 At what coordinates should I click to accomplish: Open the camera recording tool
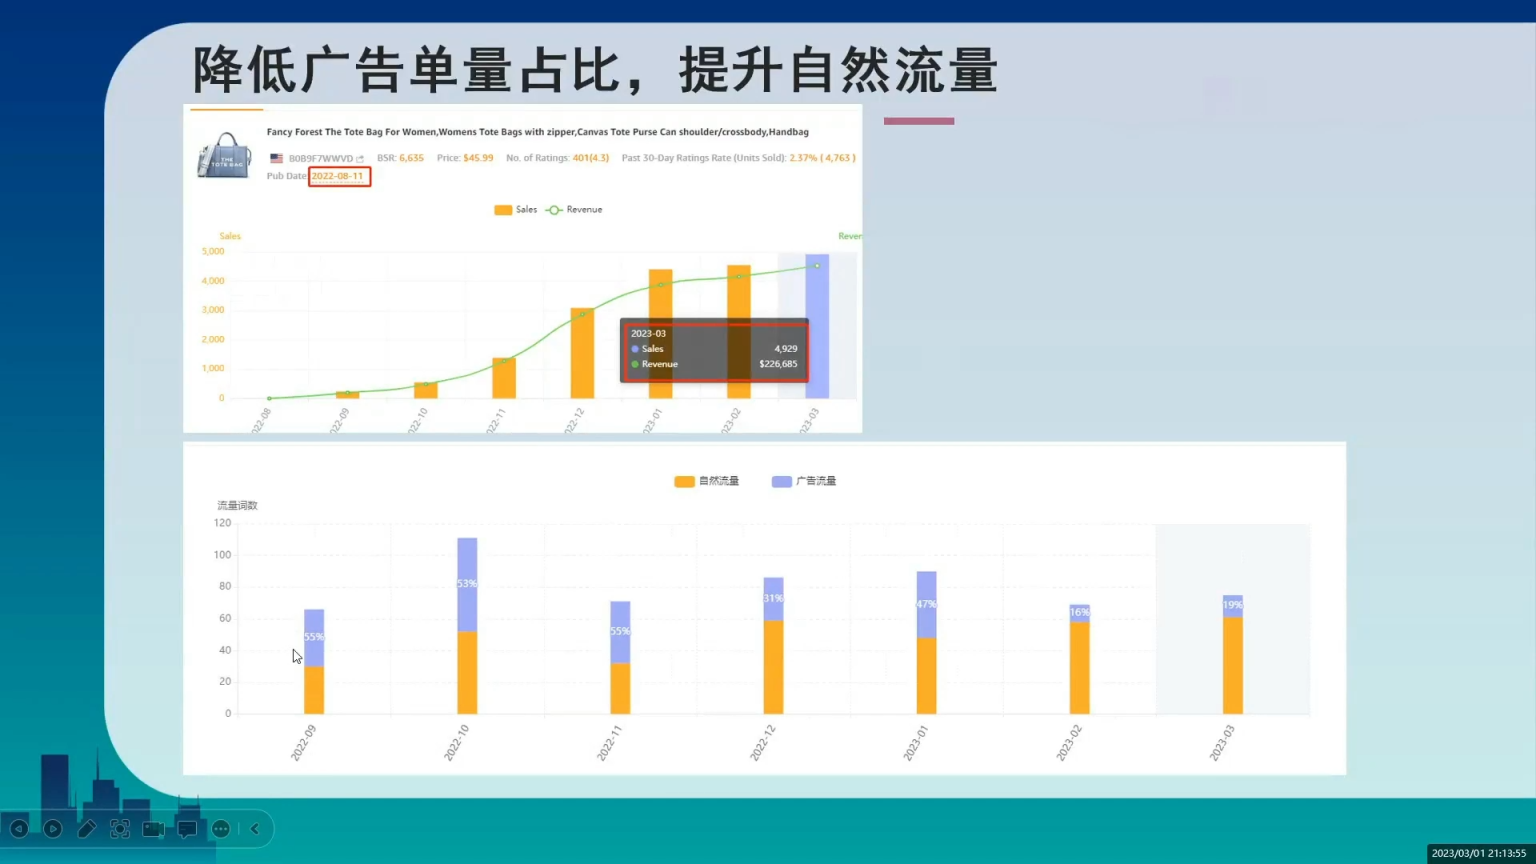point(153,828)
